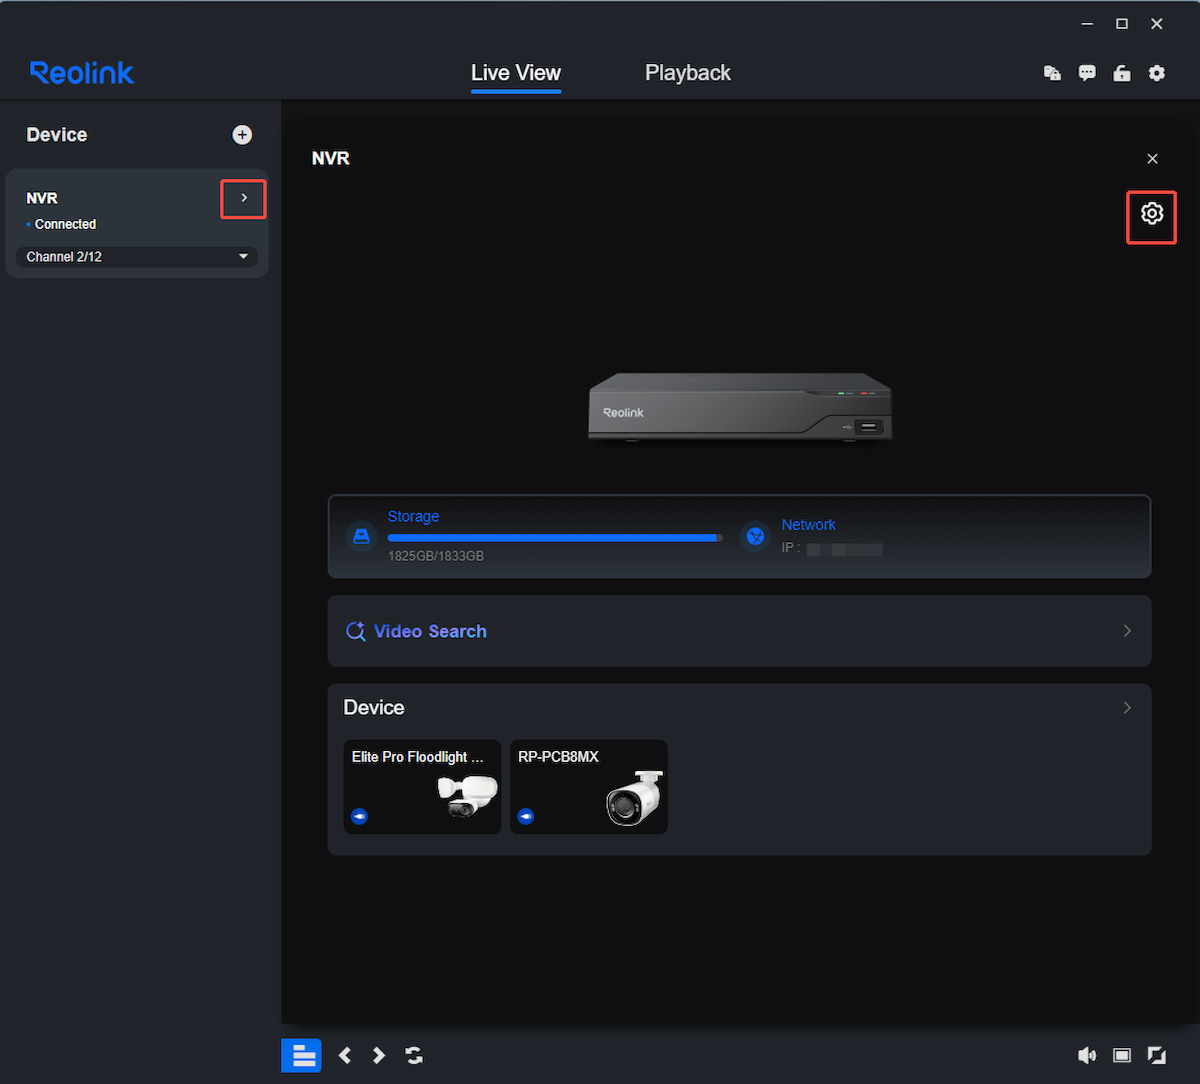Expand the Device section chevron
The width and height of the screenshot is (1200, 1084).
click(1127, 707)
